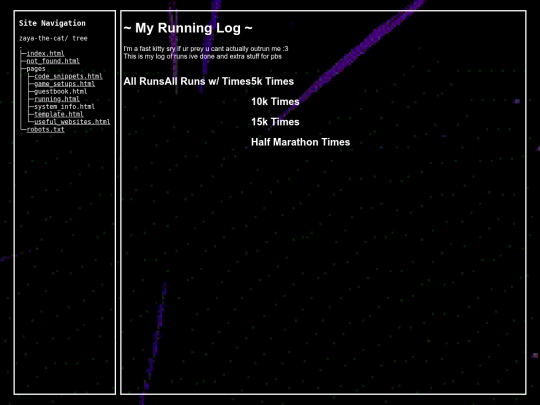540x405 pixels.
Task: Click the "This is my log of runs" line
Action: (202, 56)
